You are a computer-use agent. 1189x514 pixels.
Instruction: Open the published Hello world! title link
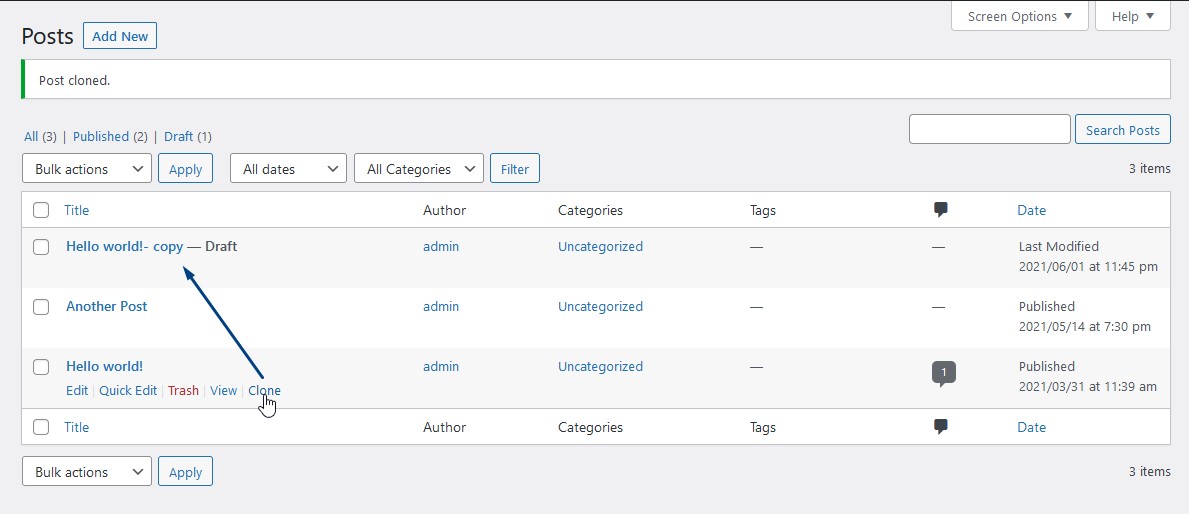[x=105, y=366]
